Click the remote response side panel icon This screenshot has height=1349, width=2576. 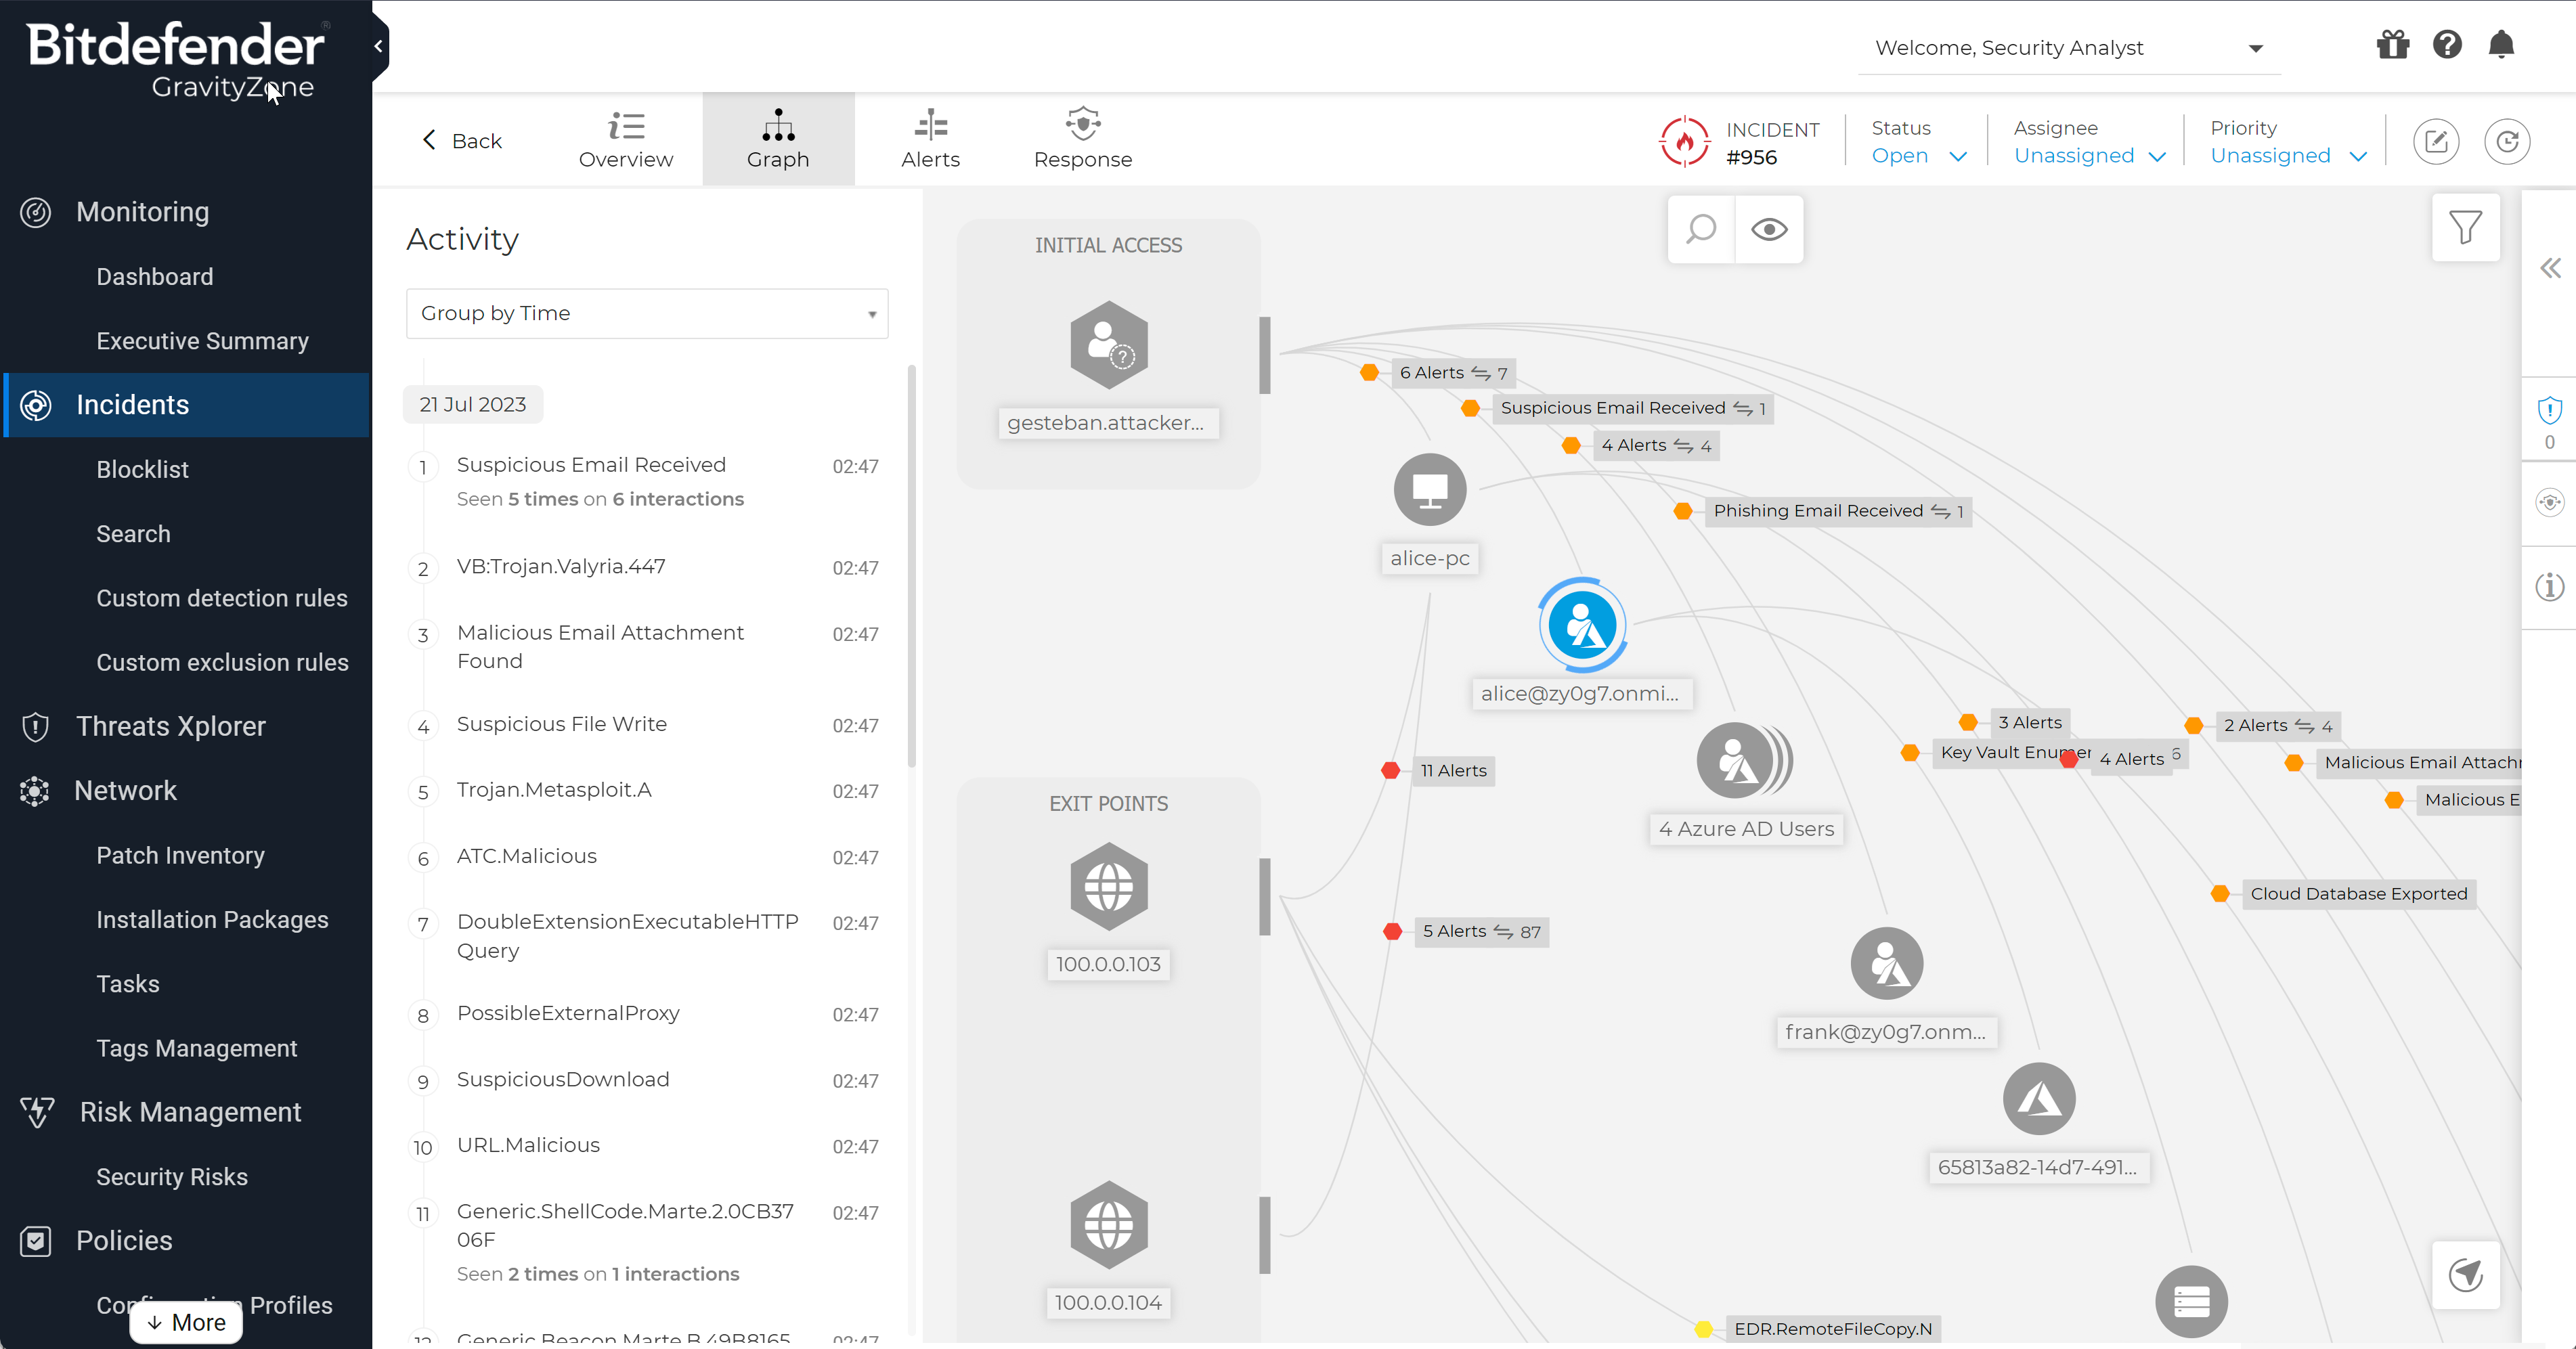(2549, 502)
